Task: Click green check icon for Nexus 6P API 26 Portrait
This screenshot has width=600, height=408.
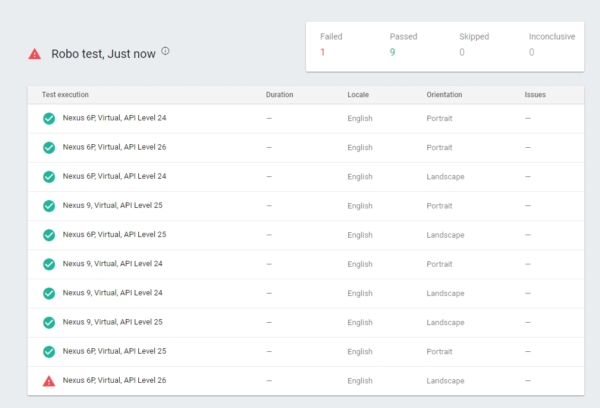Action: [x=49, y=148]
